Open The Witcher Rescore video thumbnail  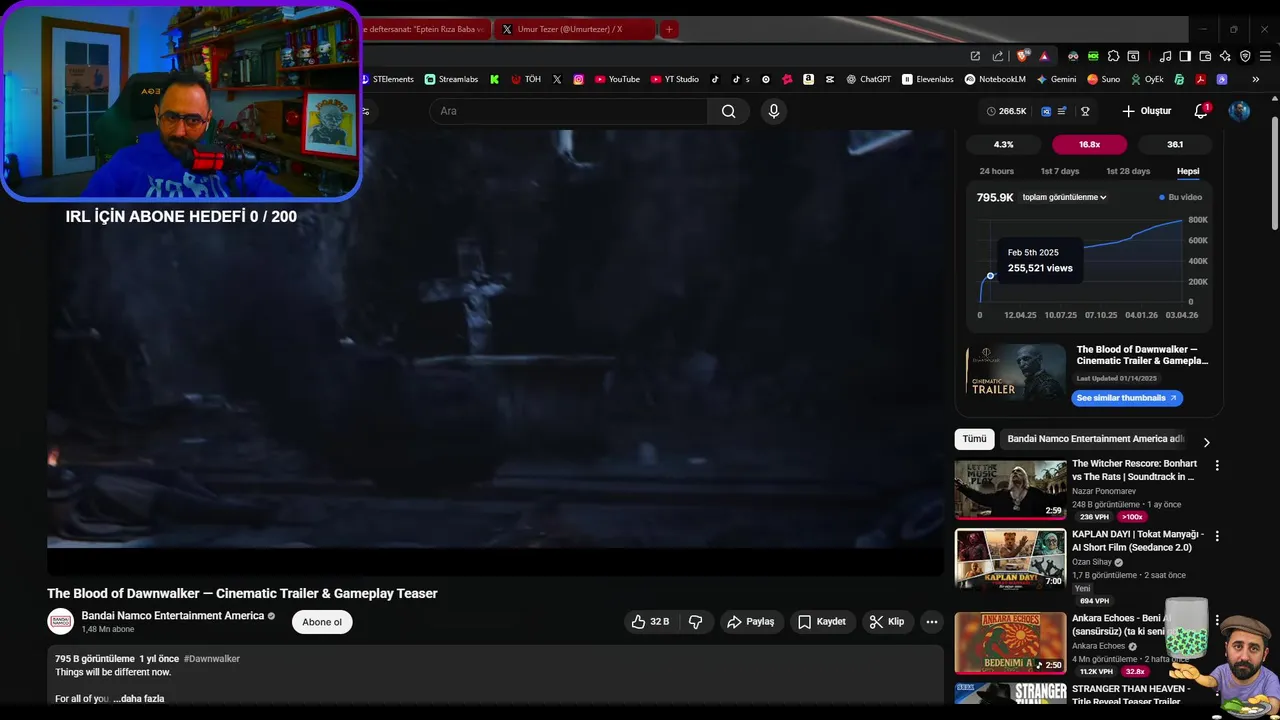click(x=1010, y=489)
